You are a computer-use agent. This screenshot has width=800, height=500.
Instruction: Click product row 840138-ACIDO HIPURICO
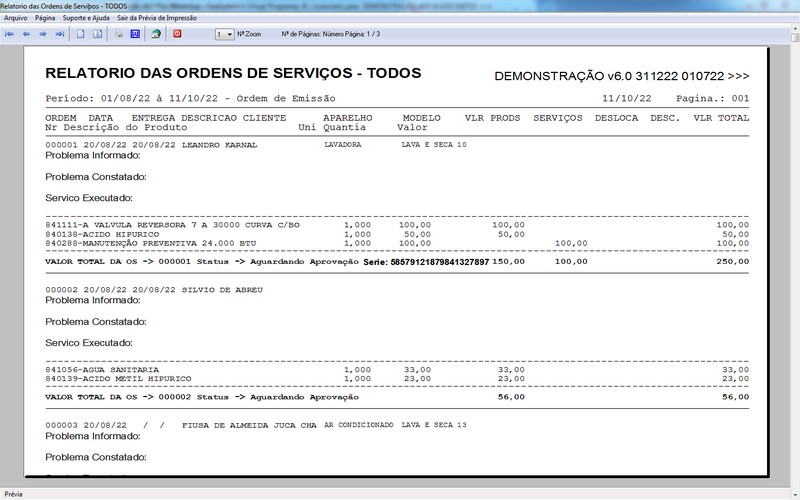click(x=397, y=235)
